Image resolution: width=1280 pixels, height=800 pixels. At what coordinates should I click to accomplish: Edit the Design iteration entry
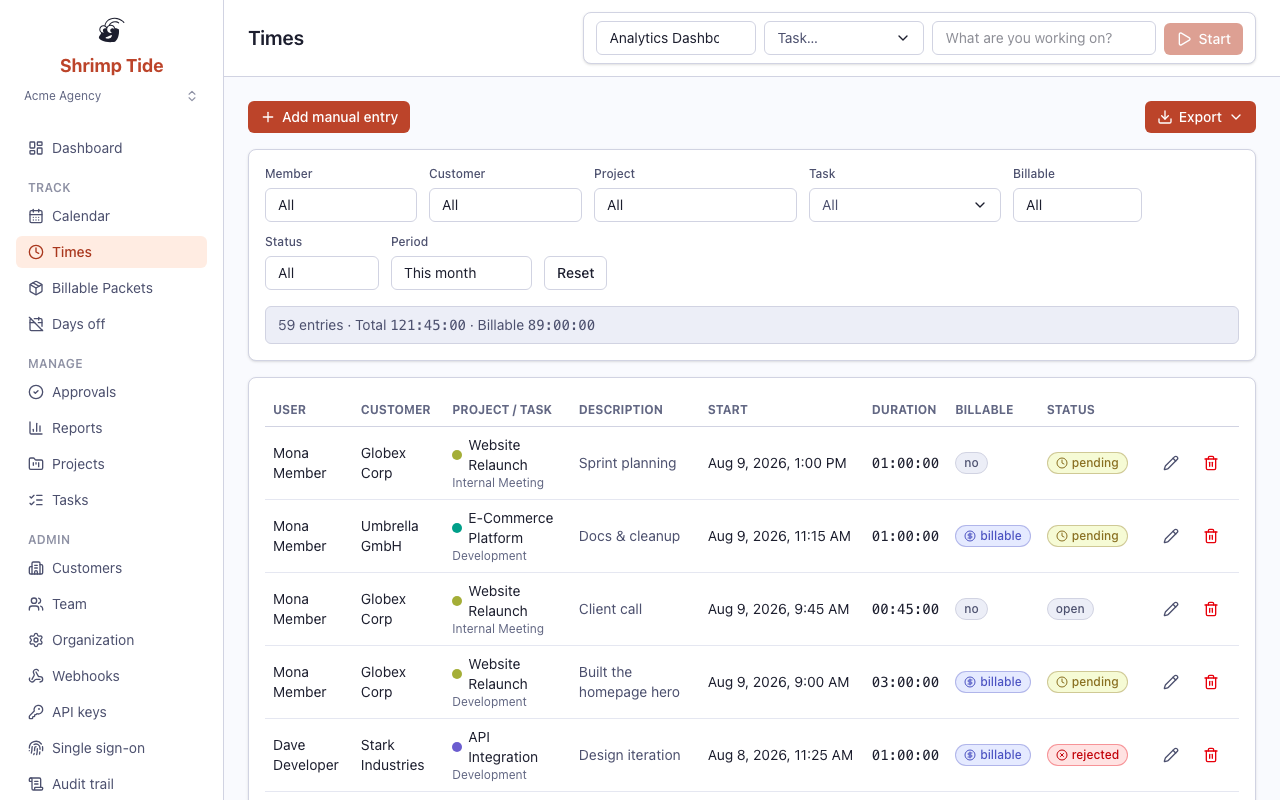1171,755
